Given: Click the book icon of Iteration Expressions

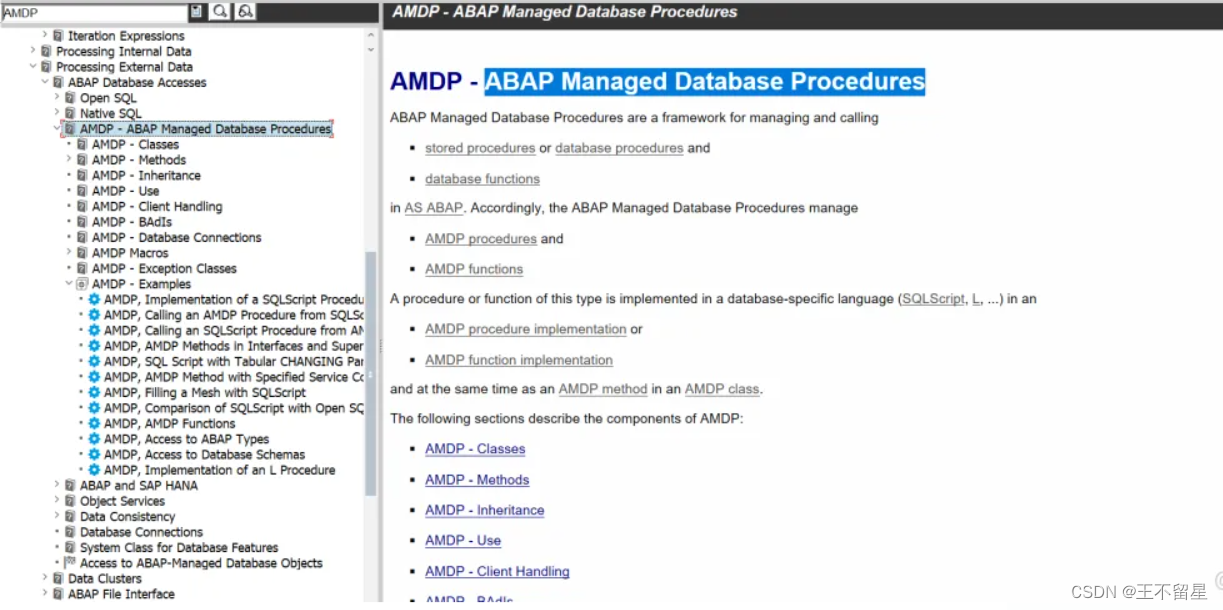Looking at the screenshot, I should pyautogui.click(x=58, y=36).
